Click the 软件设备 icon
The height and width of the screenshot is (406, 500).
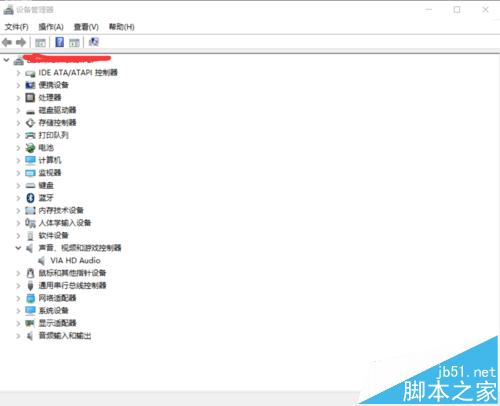(x=30, y=236)
